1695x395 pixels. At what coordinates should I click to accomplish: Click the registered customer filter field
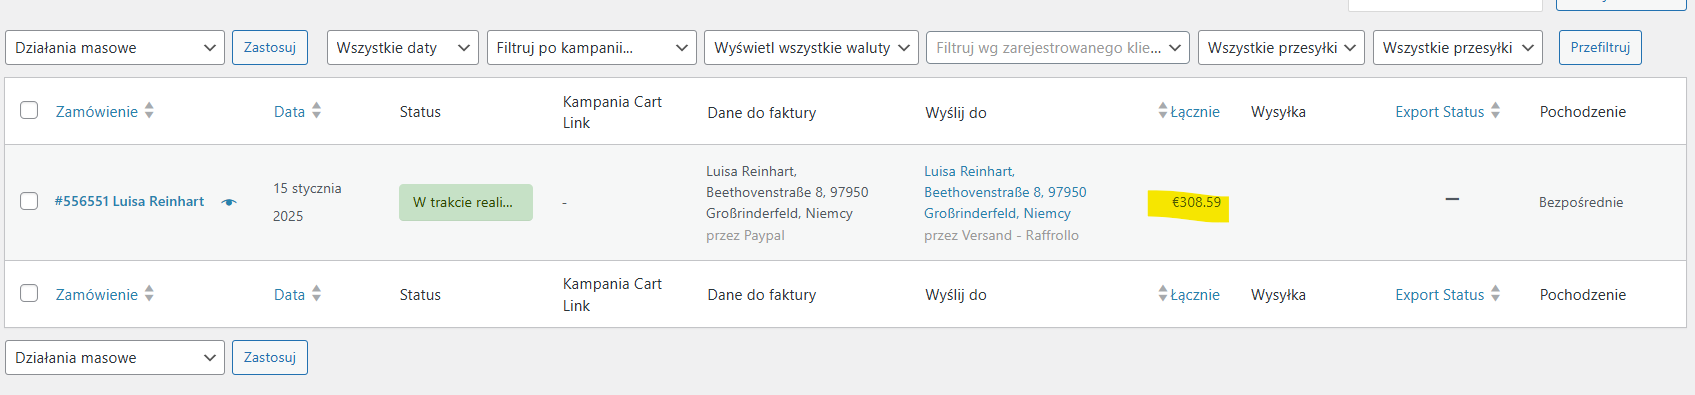(x=1058, y=47)
